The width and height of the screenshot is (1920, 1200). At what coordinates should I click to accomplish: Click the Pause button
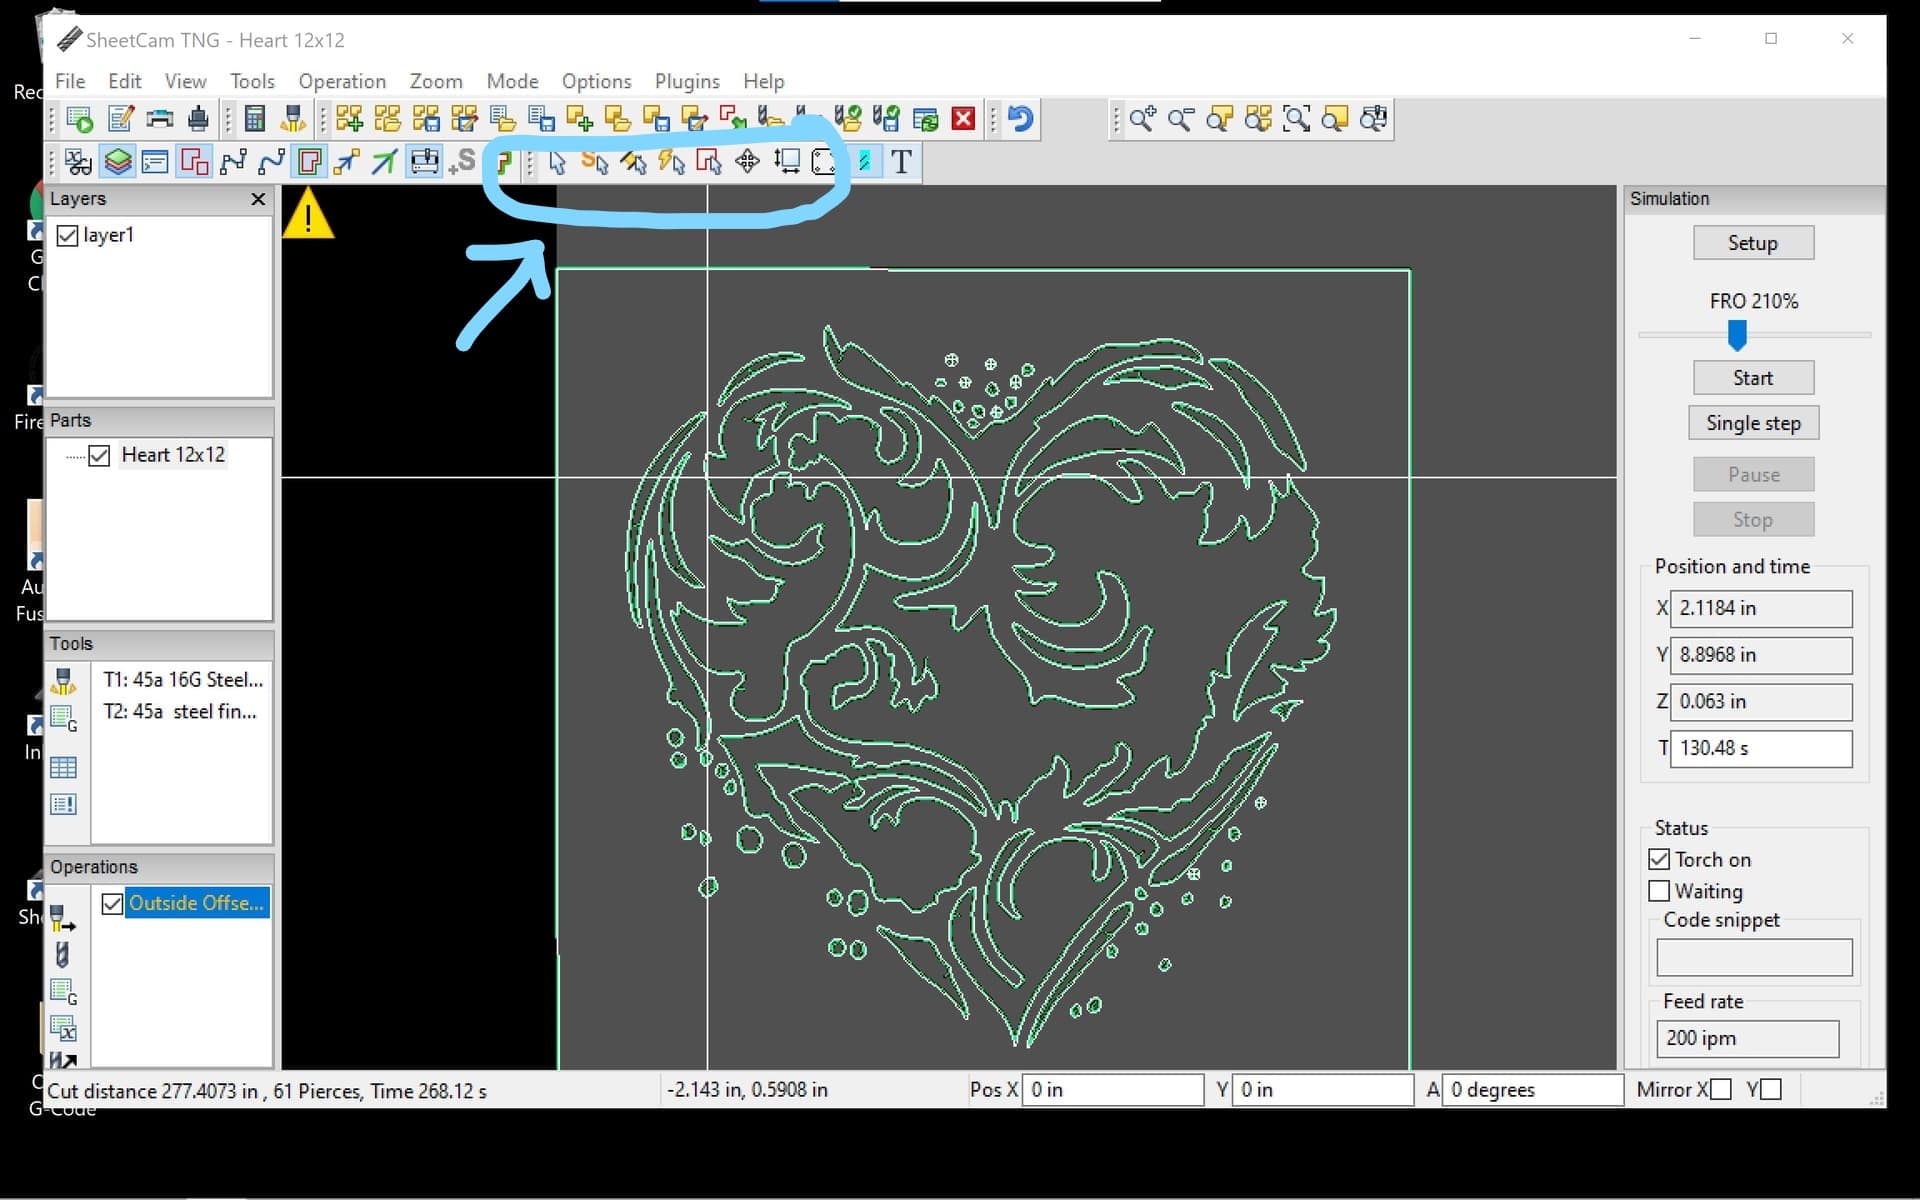tap(1753, 474)
